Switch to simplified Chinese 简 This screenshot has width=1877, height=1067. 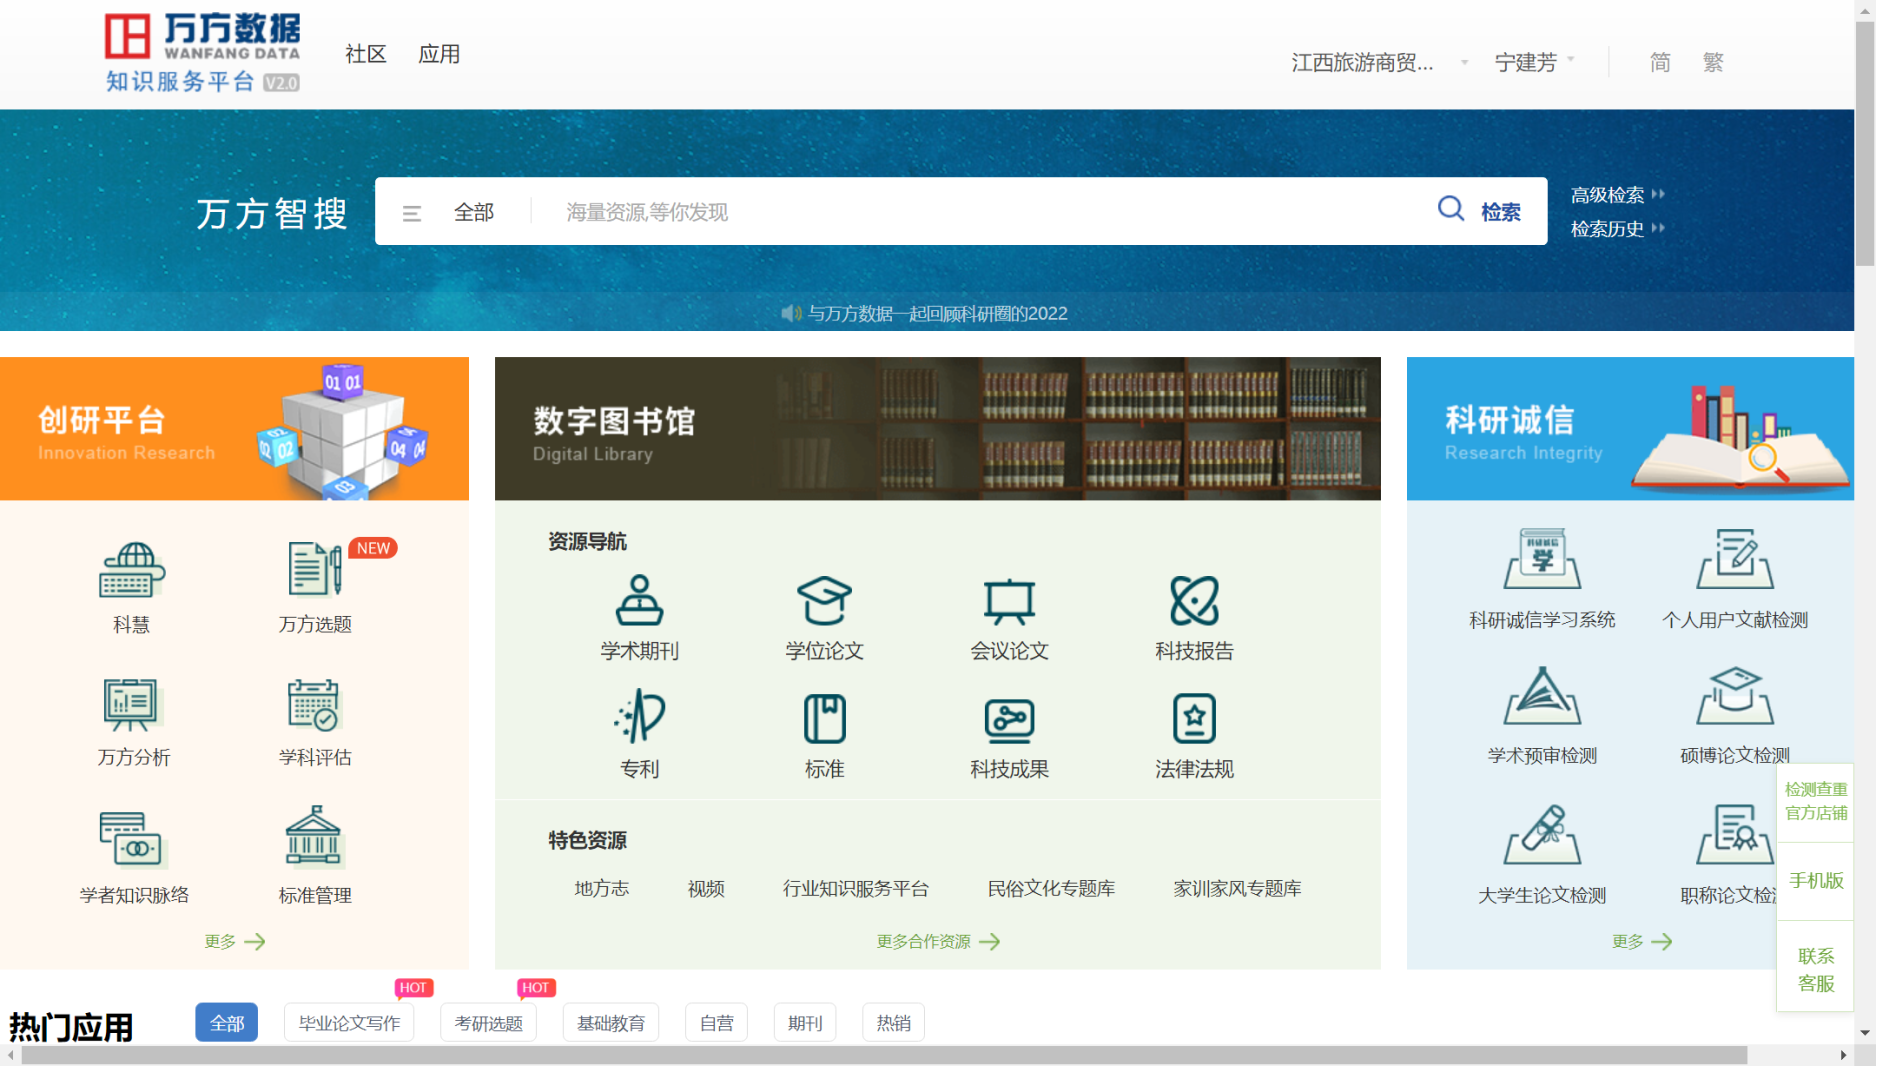click(x=1660, y=62)
